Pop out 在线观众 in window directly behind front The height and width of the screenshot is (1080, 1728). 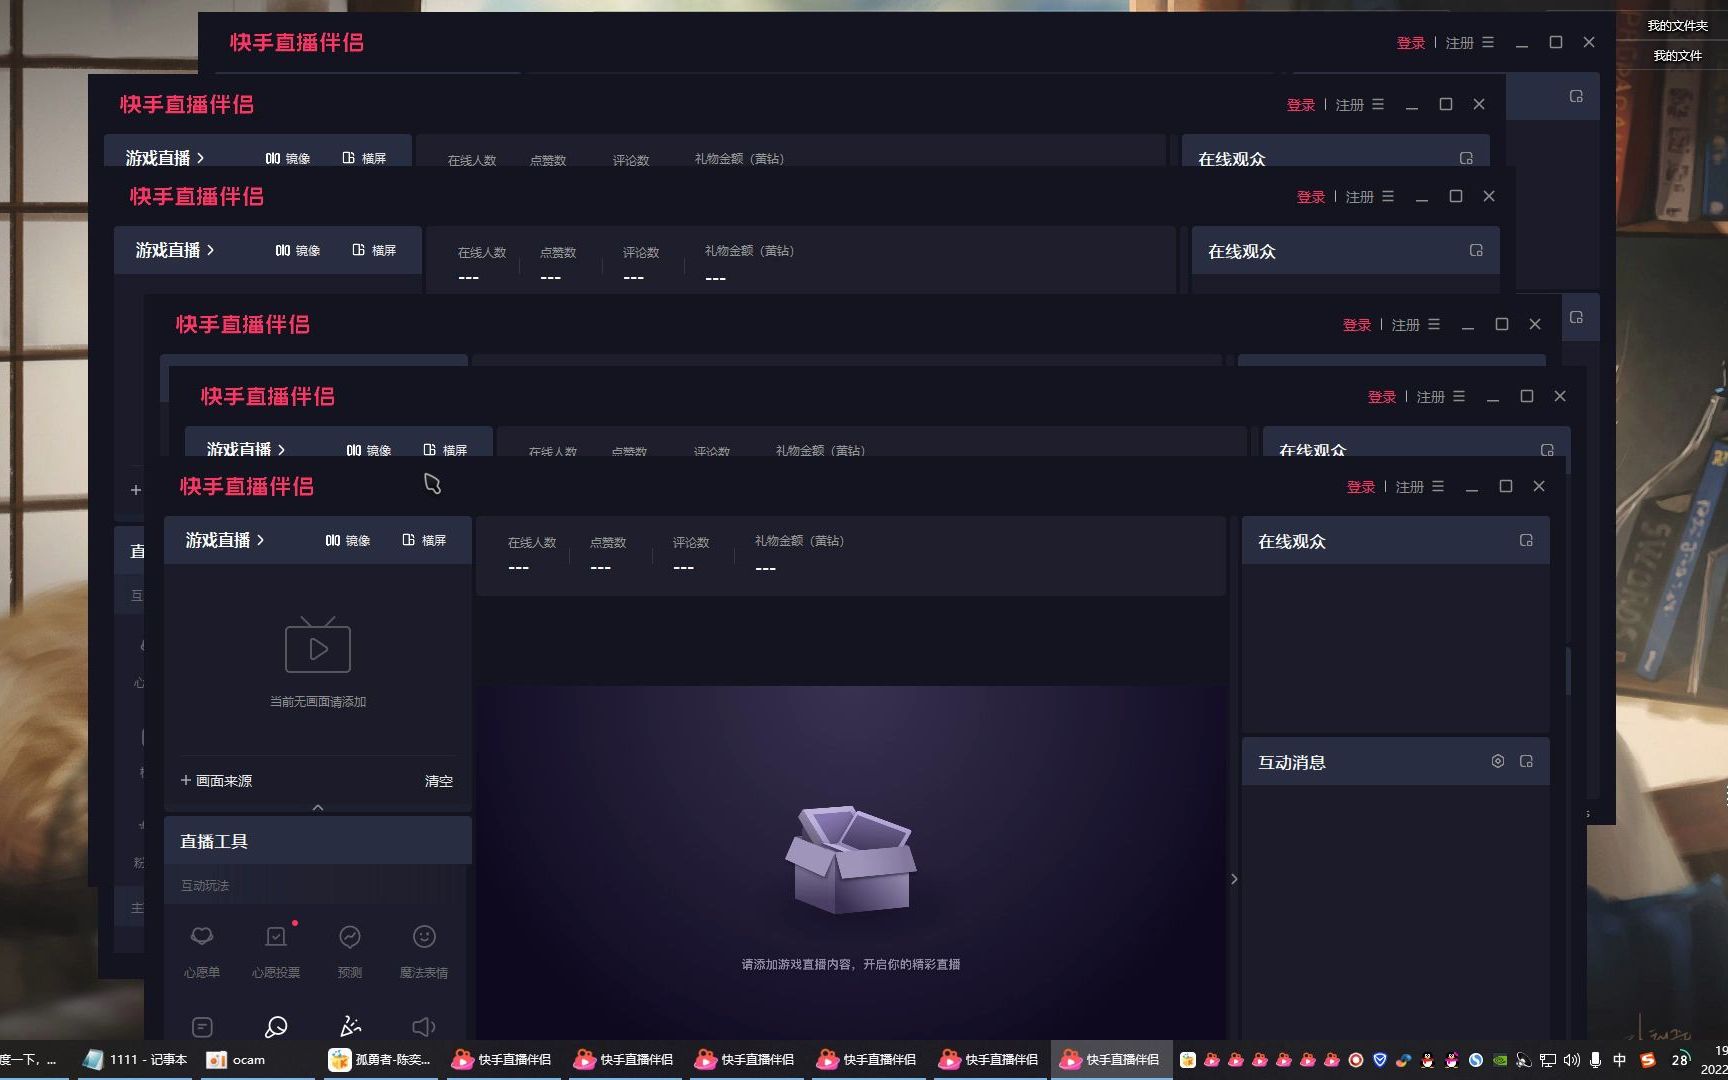1547,450
